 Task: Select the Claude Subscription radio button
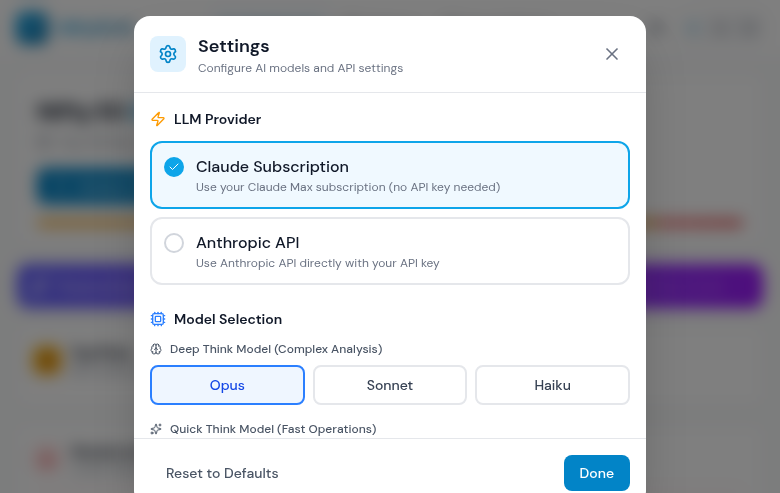point(174,167)
